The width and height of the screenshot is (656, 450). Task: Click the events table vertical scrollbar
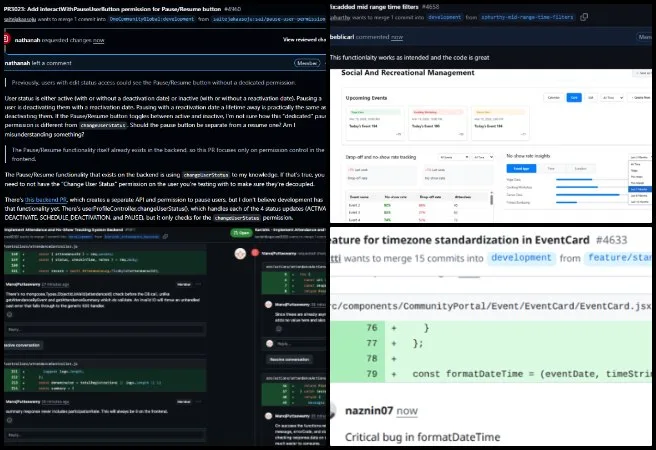[492, 199]
